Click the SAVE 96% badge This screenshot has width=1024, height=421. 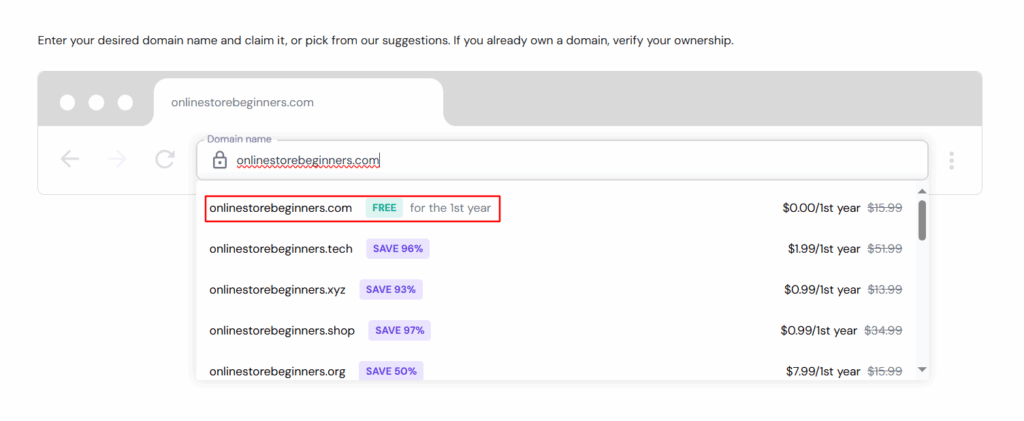(397, 249)
